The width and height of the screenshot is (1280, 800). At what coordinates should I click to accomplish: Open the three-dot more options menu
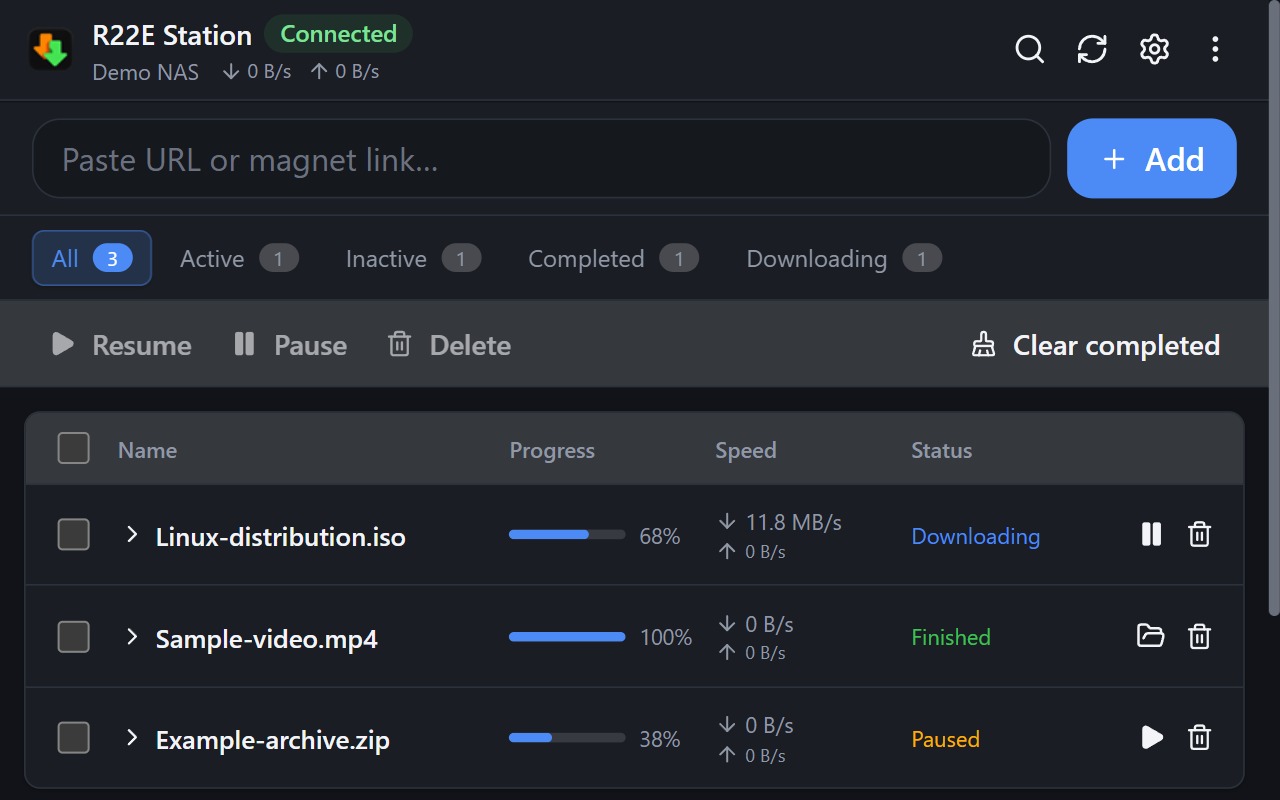[1215, 49]
